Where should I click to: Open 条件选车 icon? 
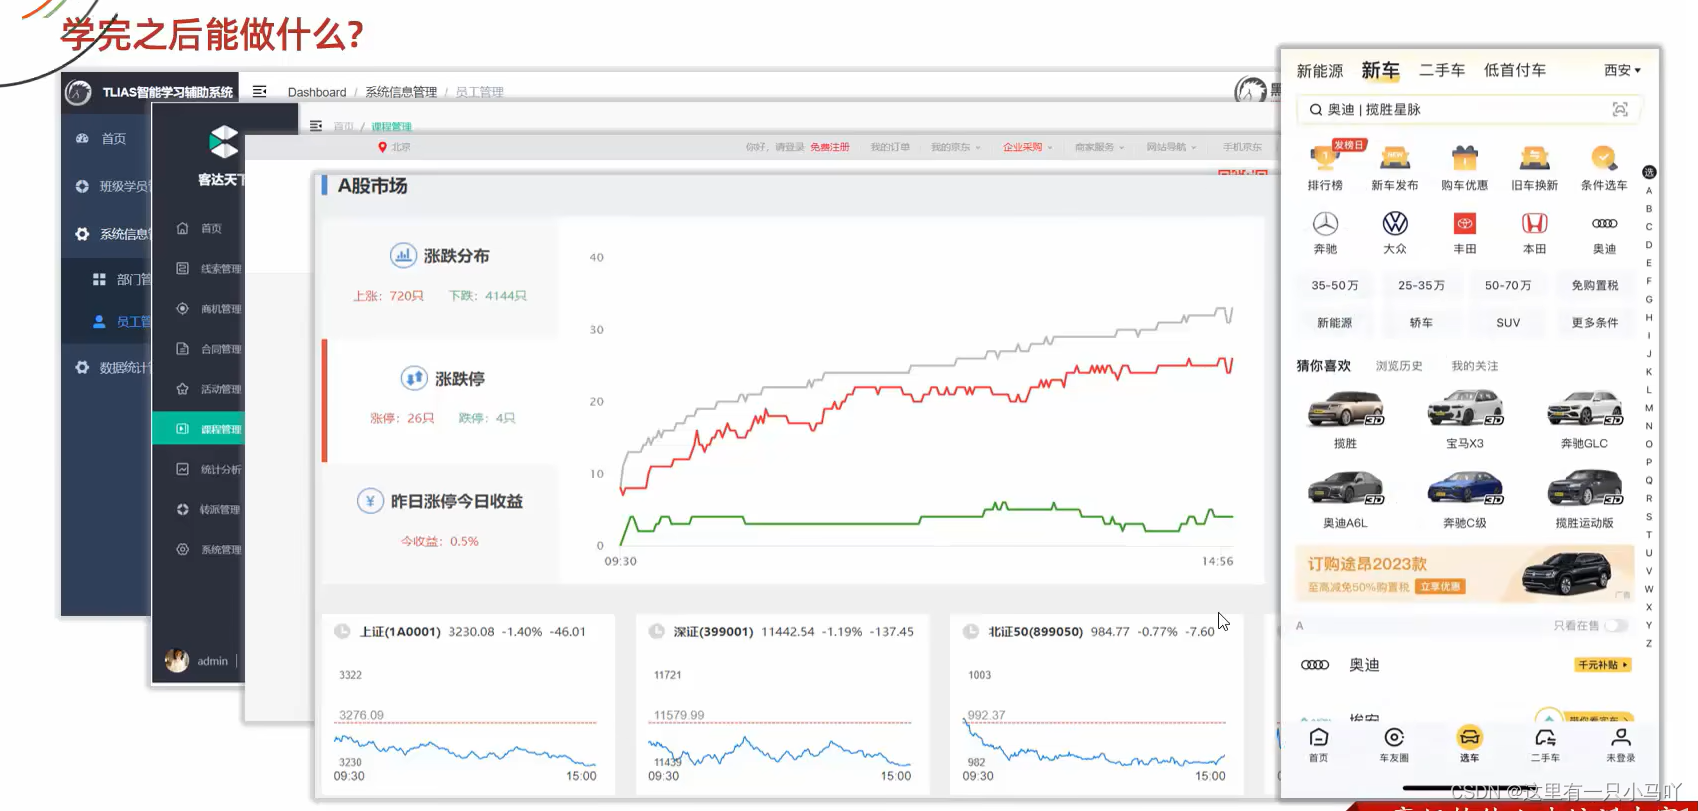tap(1604, 157)
